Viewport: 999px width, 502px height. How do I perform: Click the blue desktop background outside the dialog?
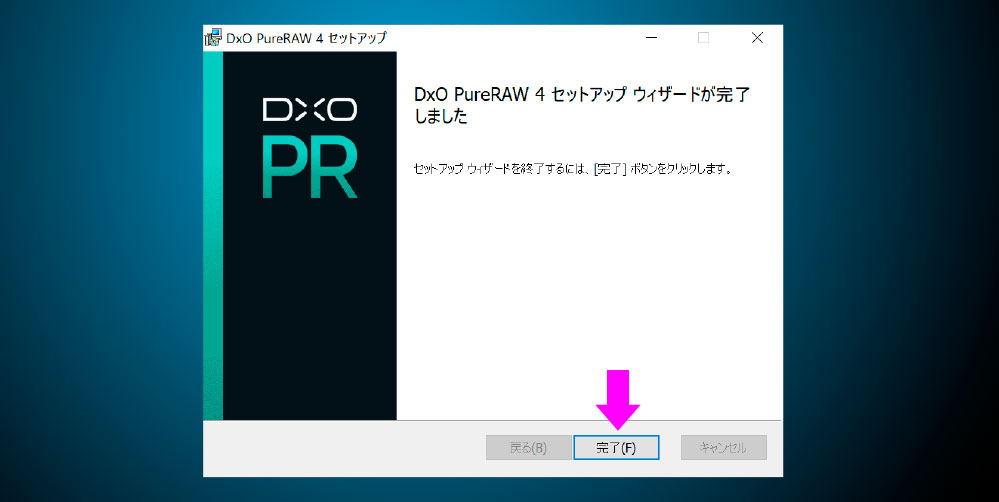coord(100,250)
